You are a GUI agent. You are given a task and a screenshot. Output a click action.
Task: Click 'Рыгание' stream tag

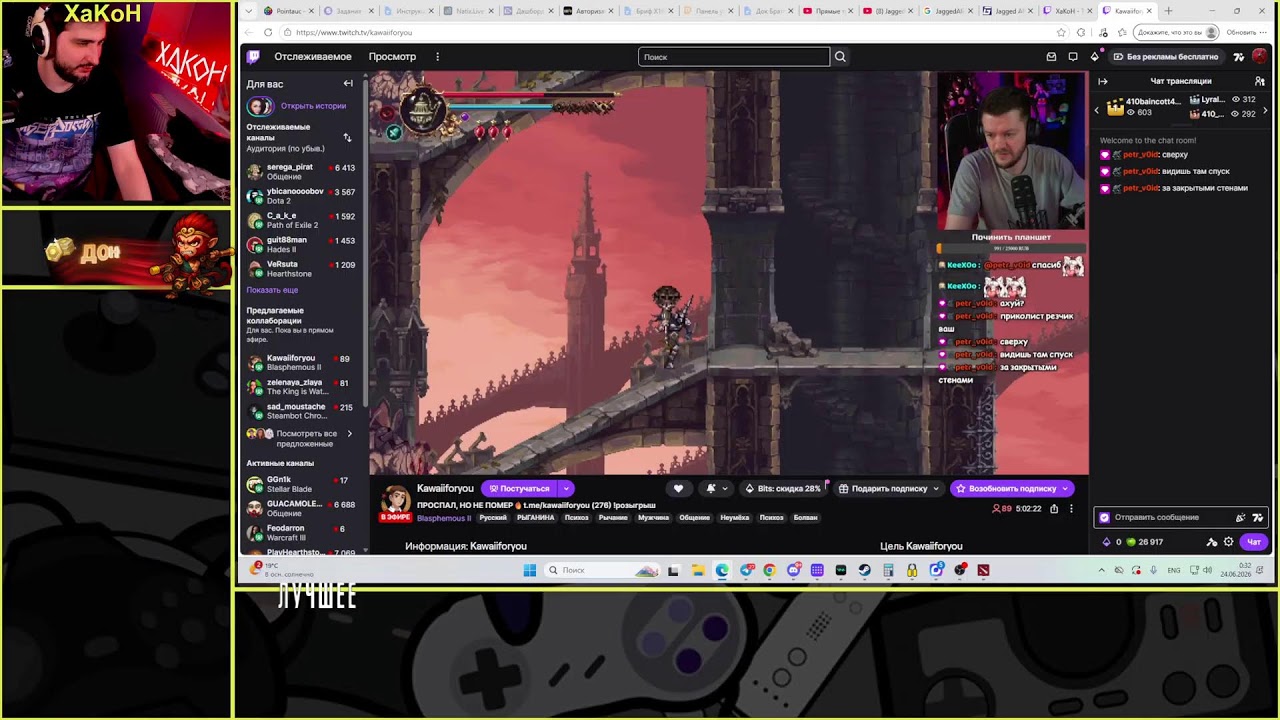pos(613,518)
